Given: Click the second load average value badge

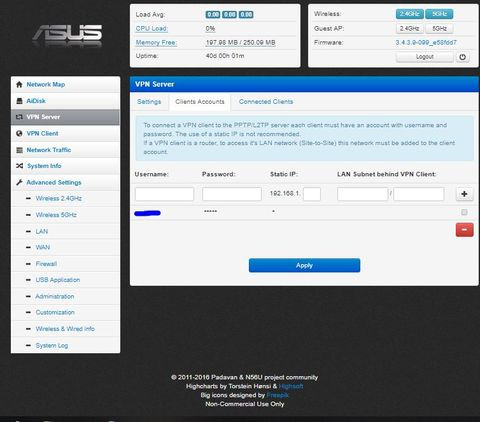Looking at the screenshot, I should pyautogui.click(x=229, y=14).
